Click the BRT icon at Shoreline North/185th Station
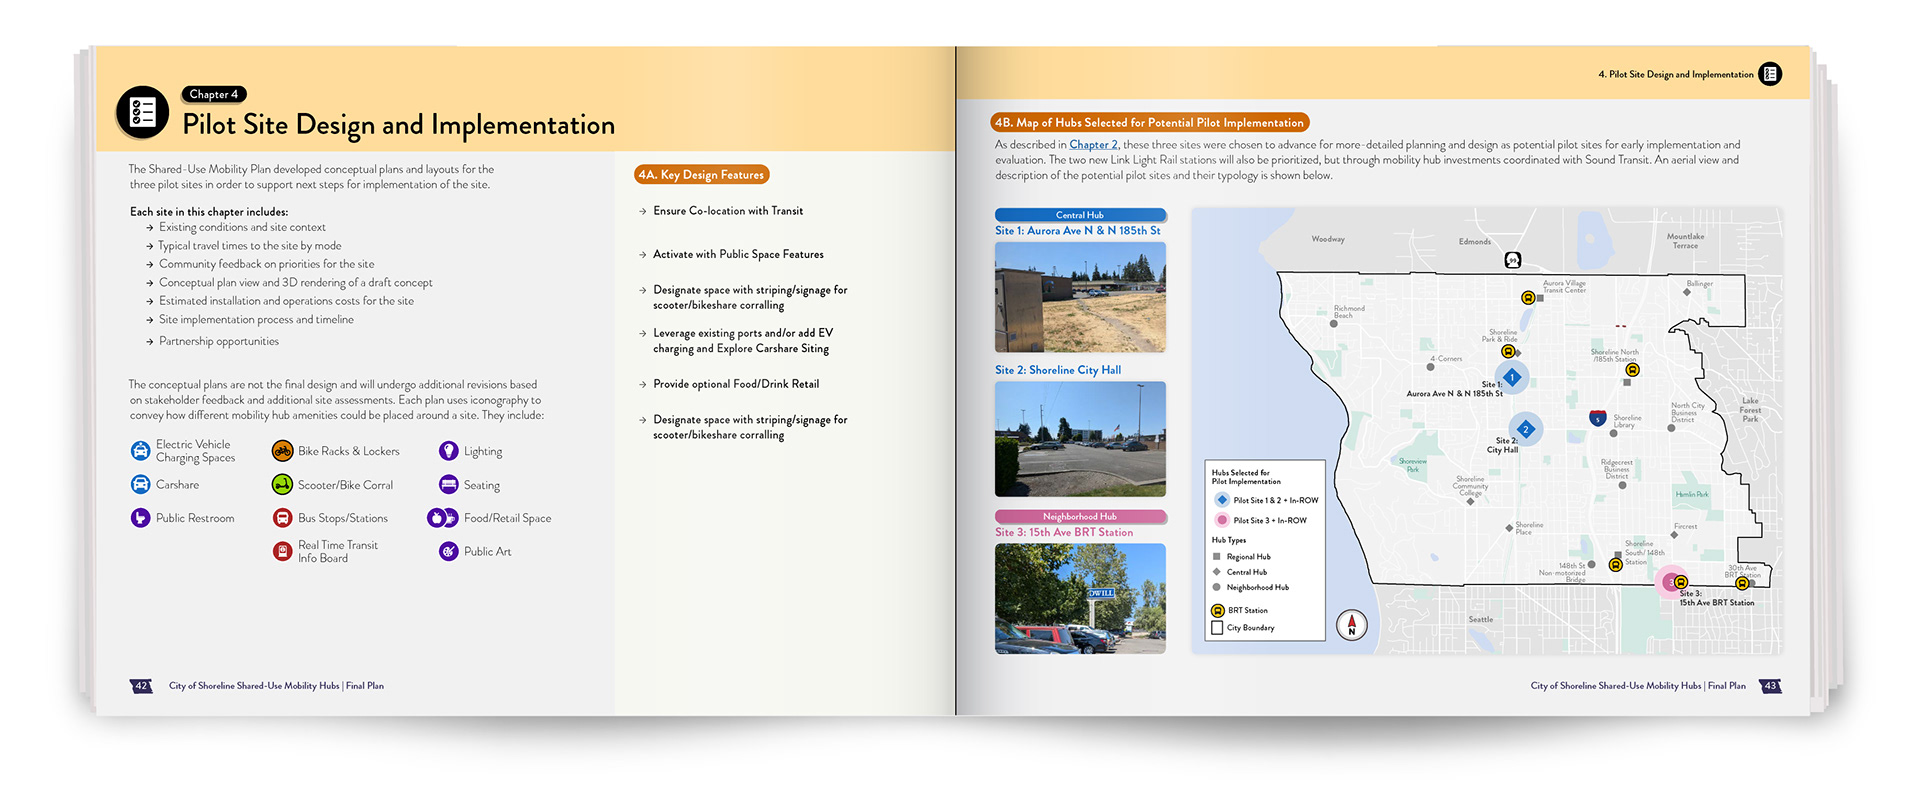This screenshot has height=788, width=1920. (1632, 370)
